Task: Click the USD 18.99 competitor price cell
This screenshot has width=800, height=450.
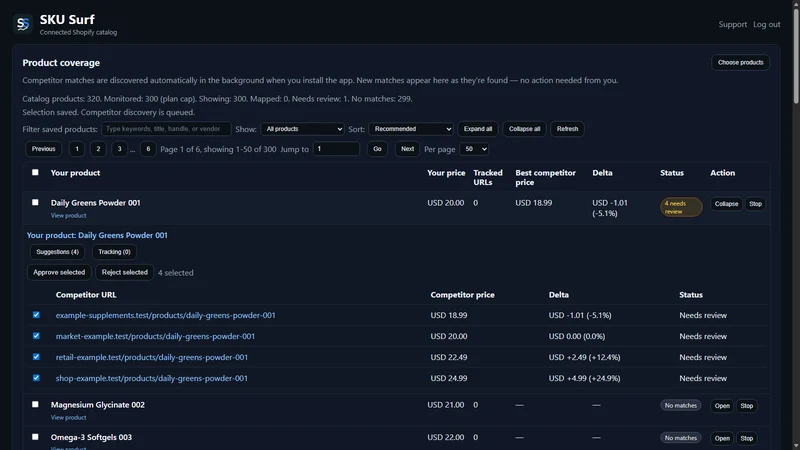Action: coord(448,315)
